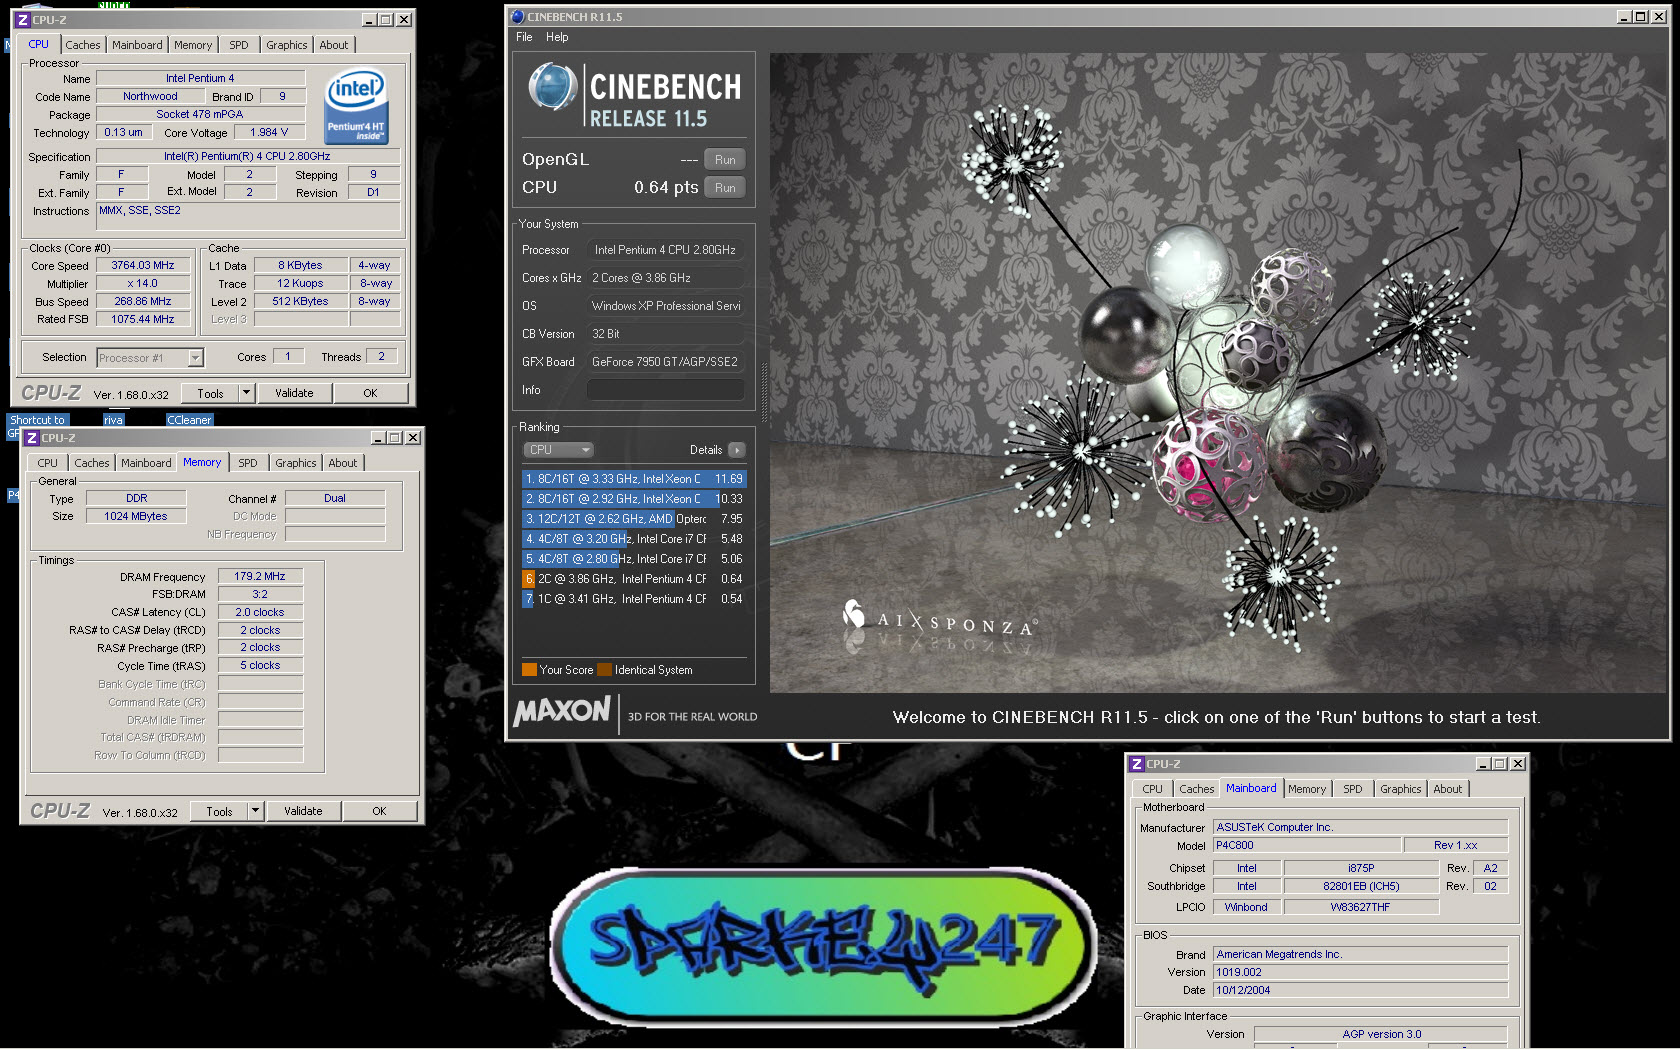Click the Your Score orange legend square
This screenshot has height=1050, width=1680.
[529, 670]
